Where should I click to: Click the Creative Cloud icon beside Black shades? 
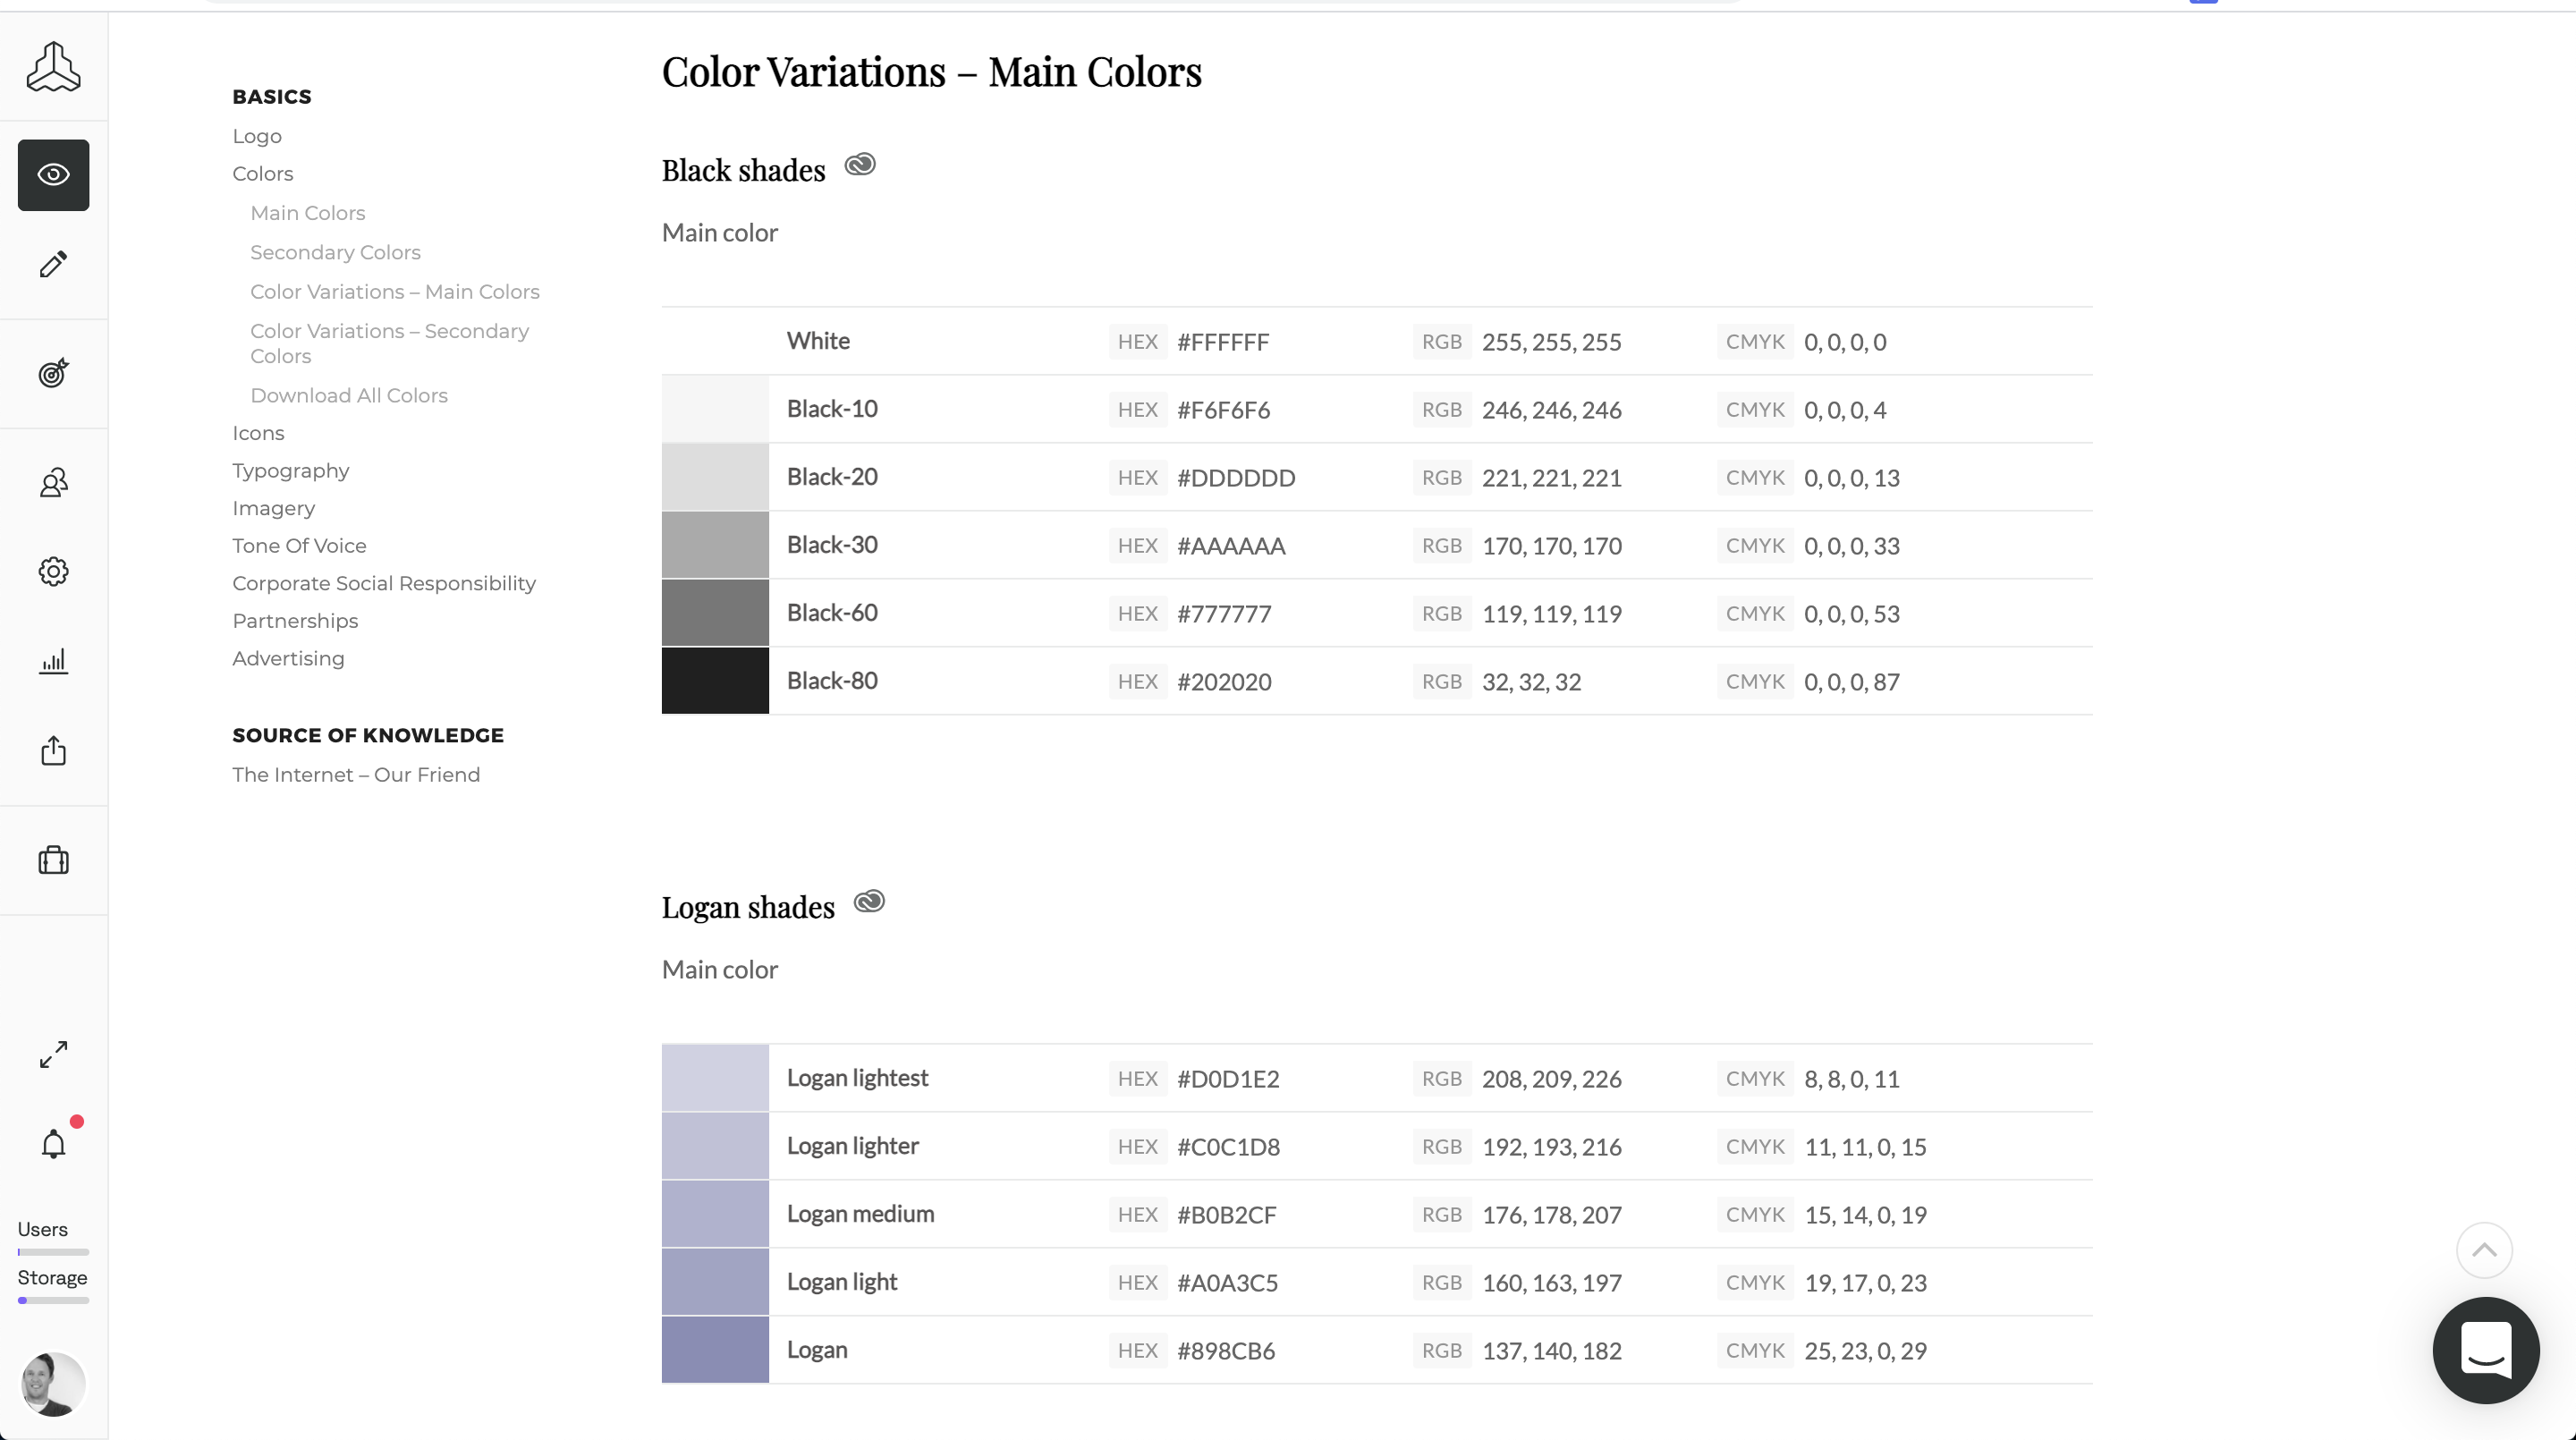860,165
